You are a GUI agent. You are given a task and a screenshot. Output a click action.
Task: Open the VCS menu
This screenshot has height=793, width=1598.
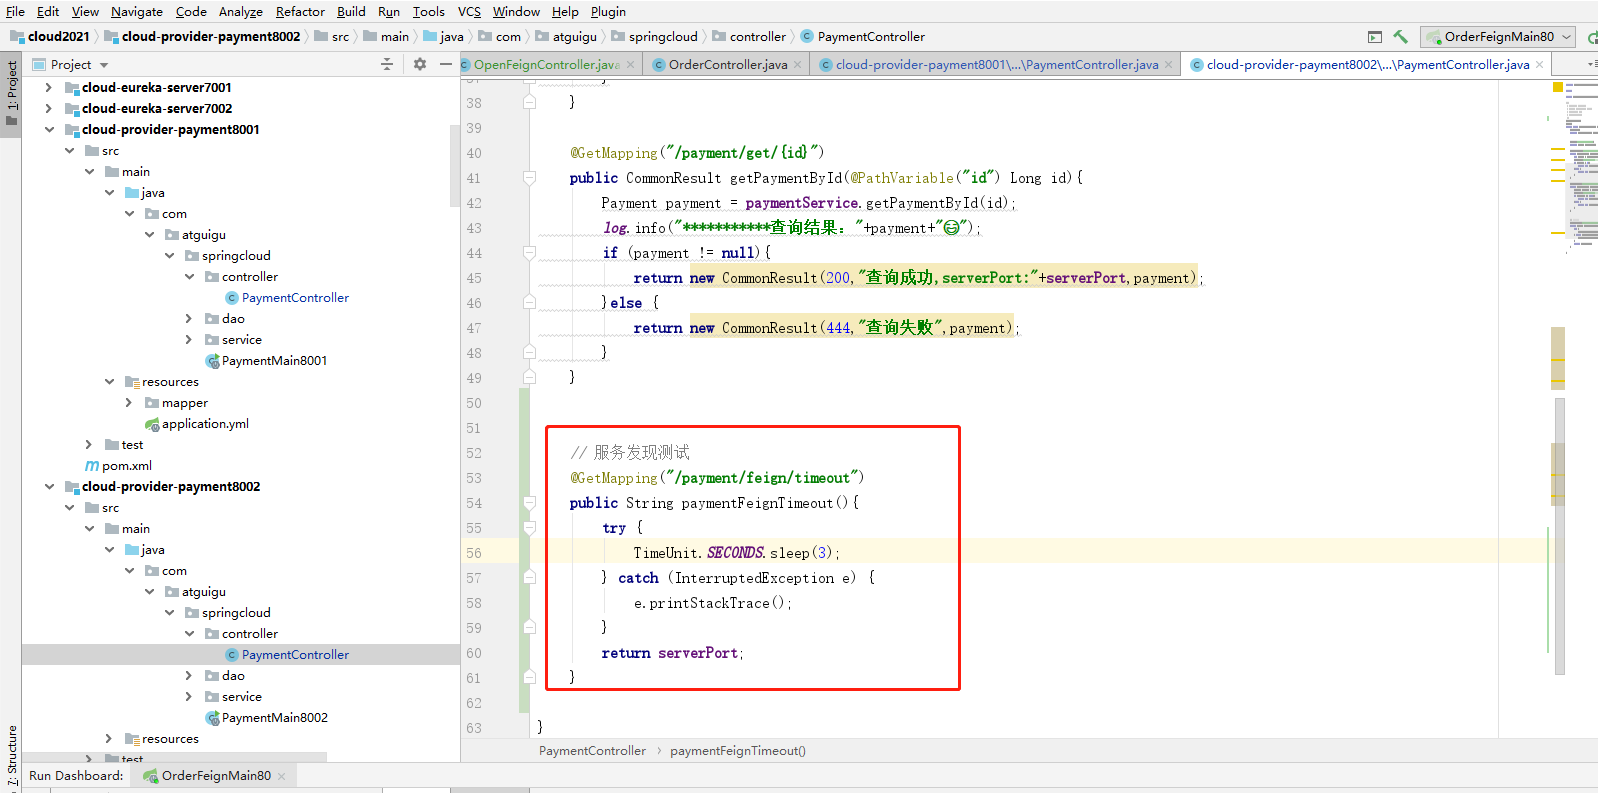point(469,11)
